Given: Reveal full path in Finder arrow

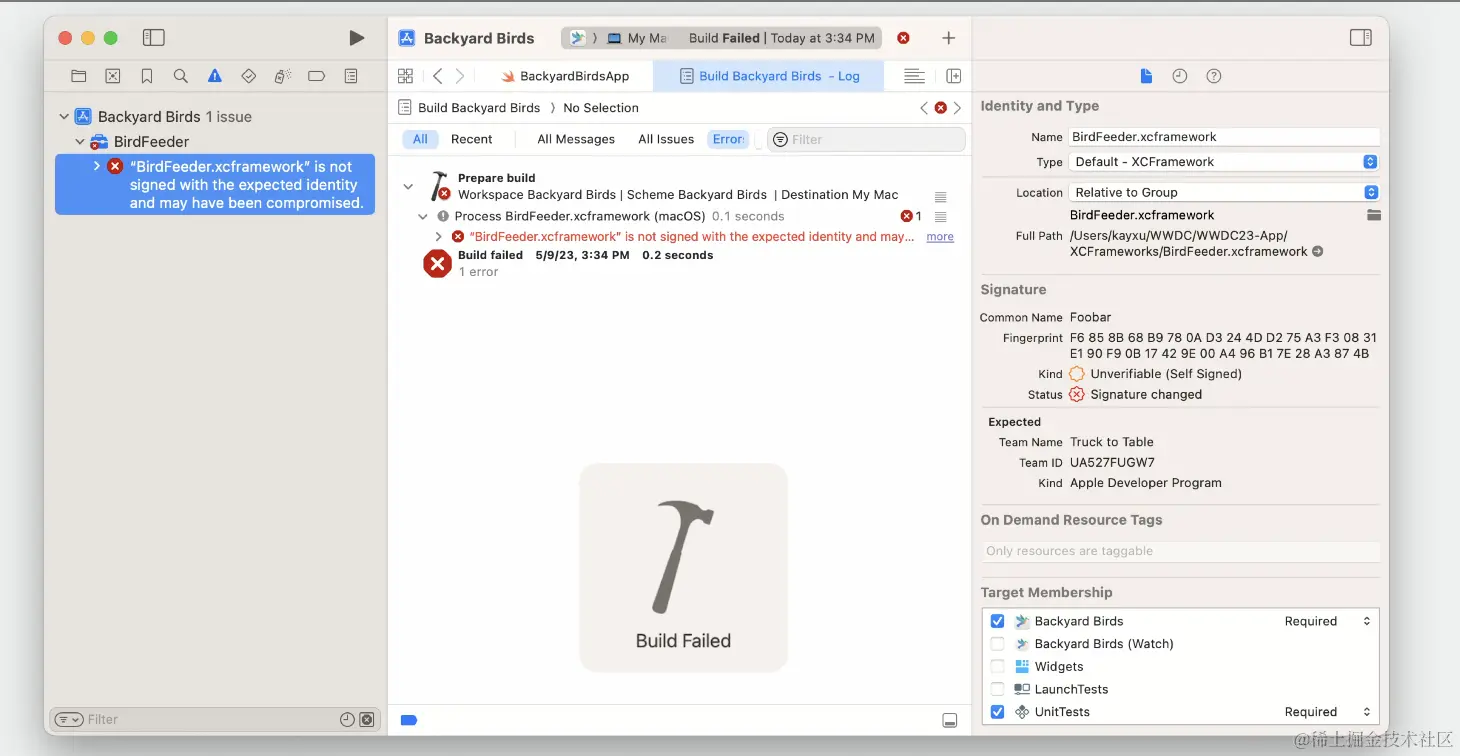Looking at the screenshot, I should [1318, 252].
